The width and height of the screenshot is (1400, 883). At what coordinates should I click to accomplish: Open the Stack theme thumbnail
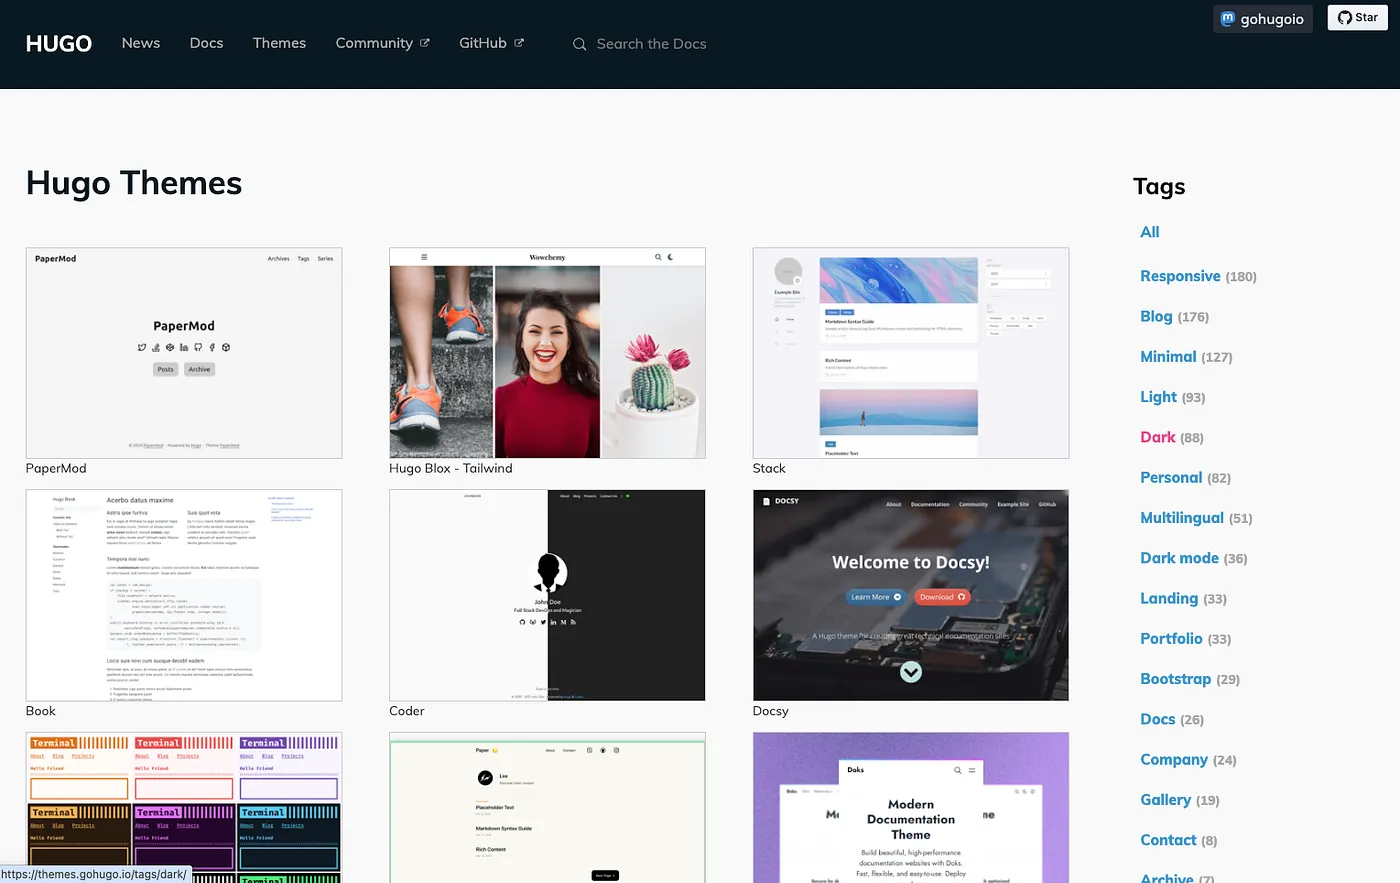click(x=911, y=353)
